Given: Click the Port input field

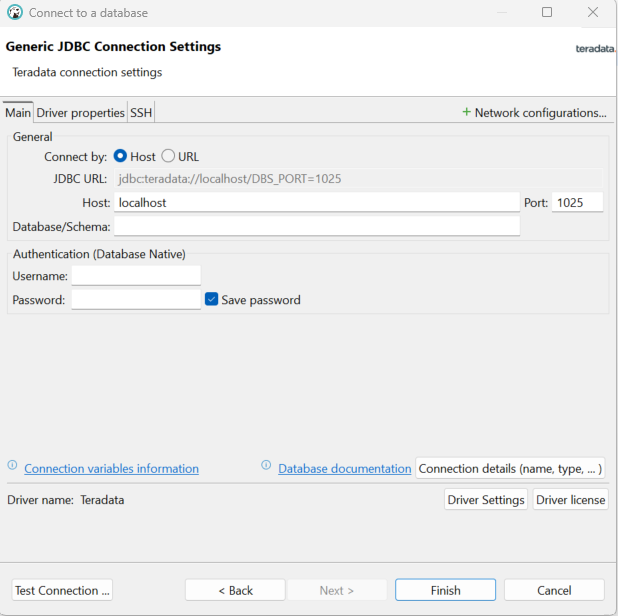Looking at the screenshot, I should (x=577, y=203).
